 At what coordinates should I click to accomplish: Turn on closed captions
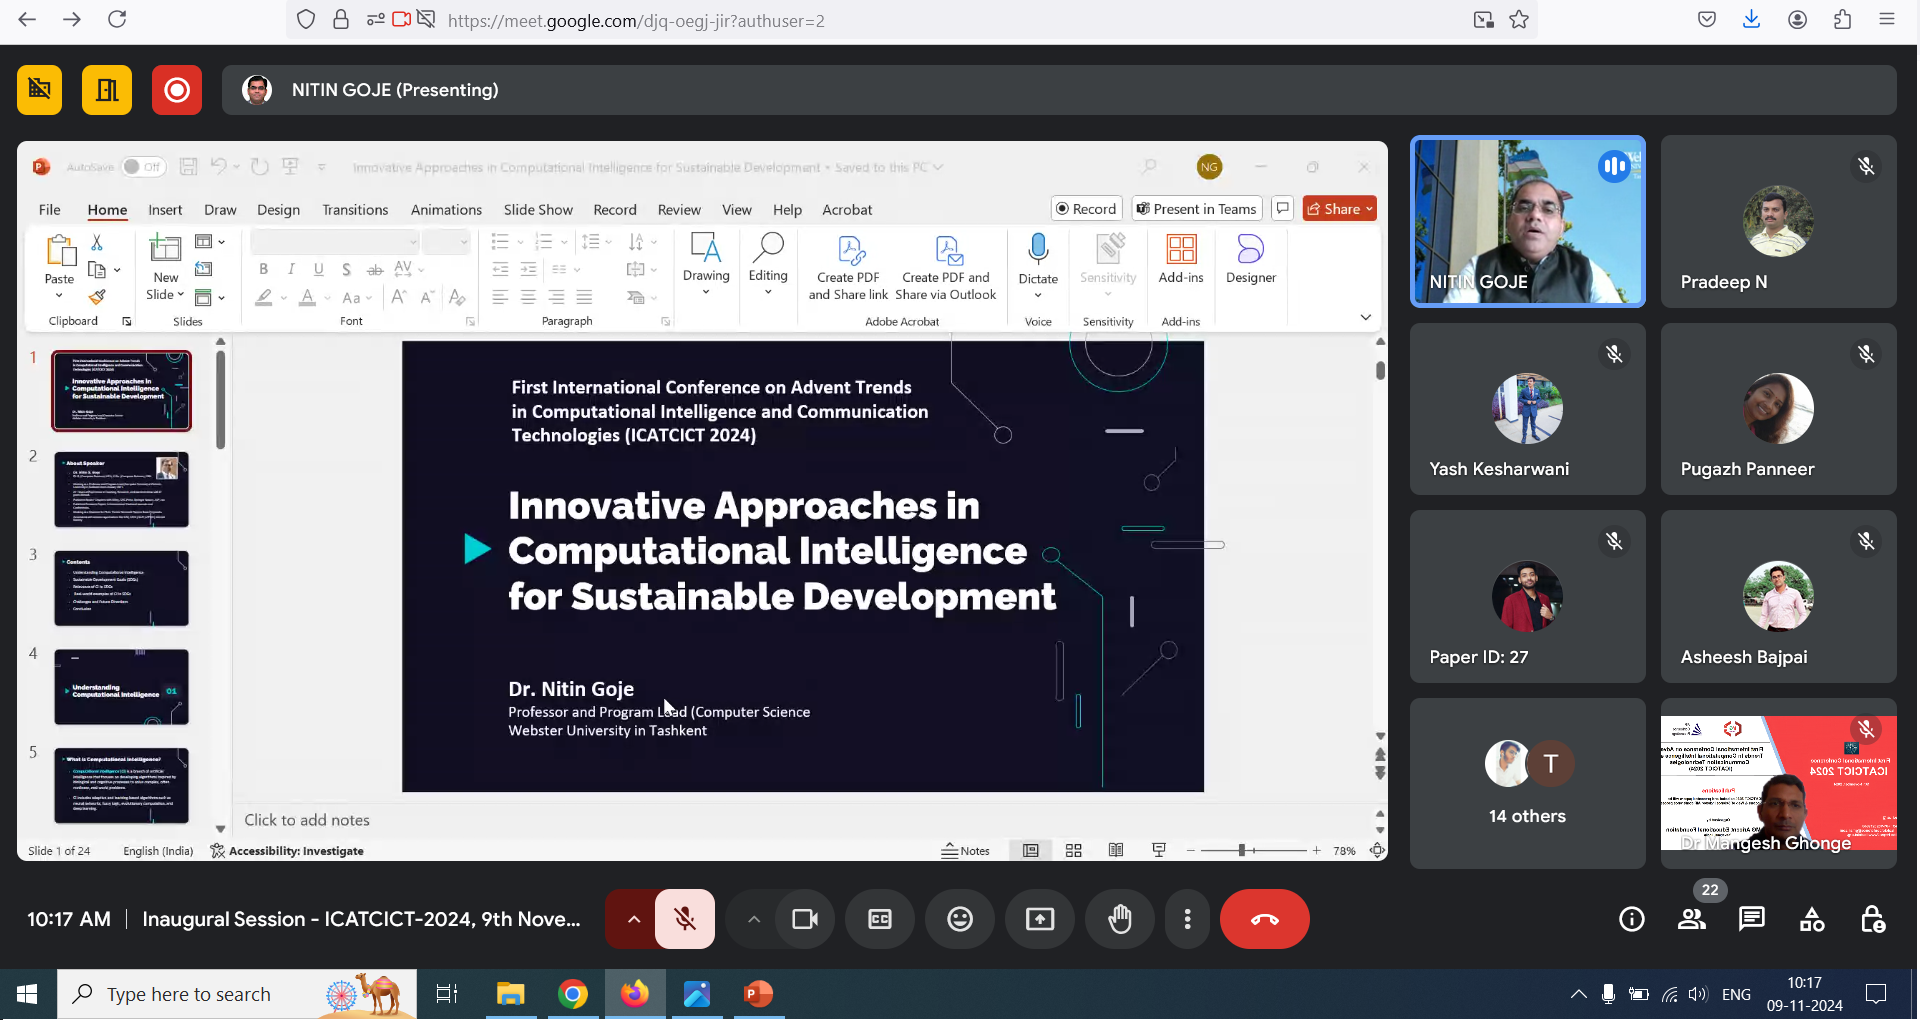coord(880,919)
